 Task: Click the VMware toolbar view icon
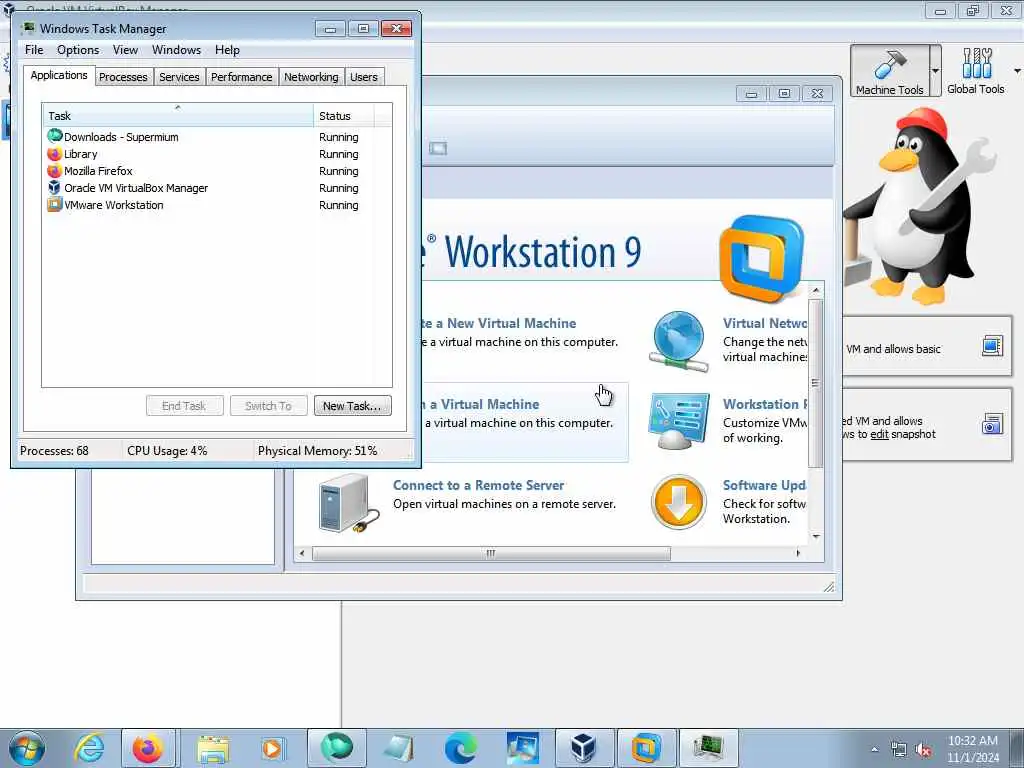coord(438,148)
